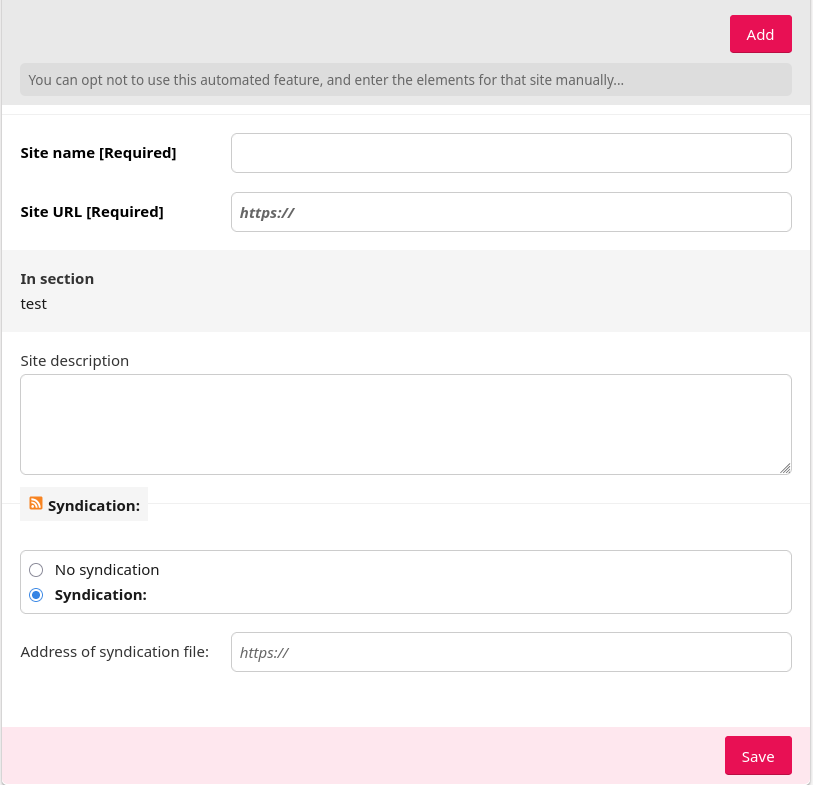Select the No syndication radio button
This screenshot has width=813, height=785.
(x=36, y=570)
